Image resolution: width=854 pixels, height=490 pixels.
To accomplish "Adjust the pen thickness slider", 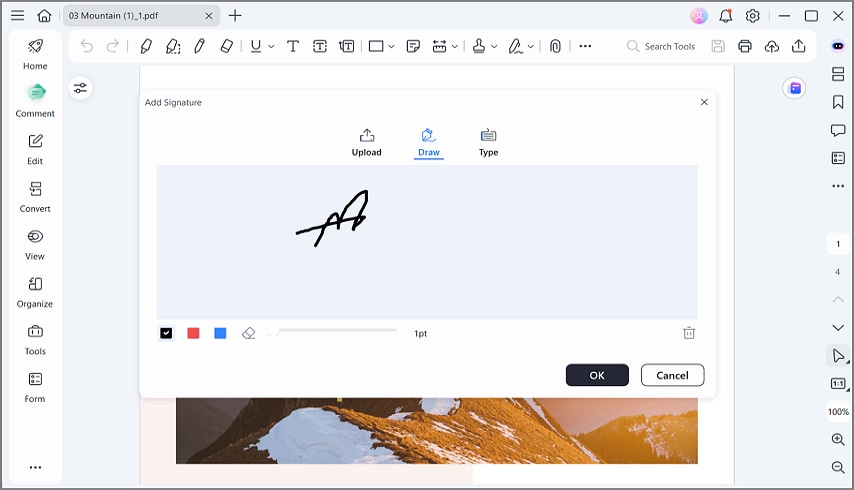I will (332, 330).
